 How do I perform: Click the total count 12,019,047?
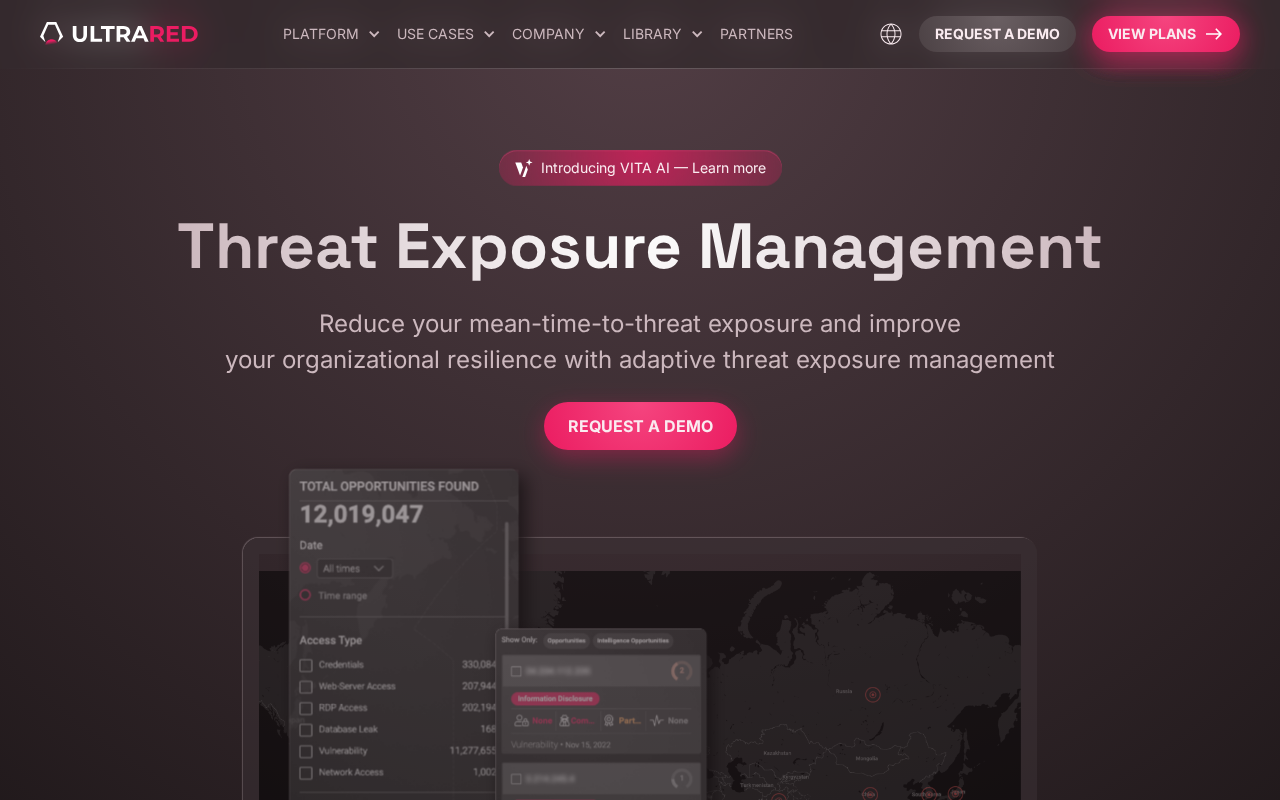(362, 515)
